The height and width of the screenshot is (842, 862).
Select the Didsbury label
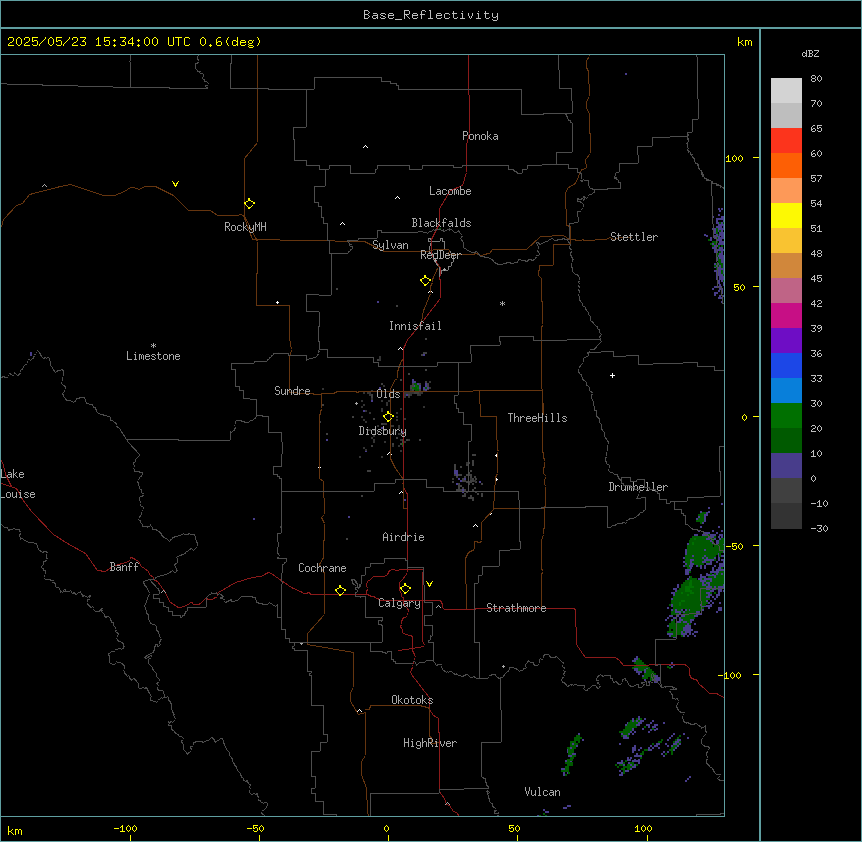click(383, 431)
